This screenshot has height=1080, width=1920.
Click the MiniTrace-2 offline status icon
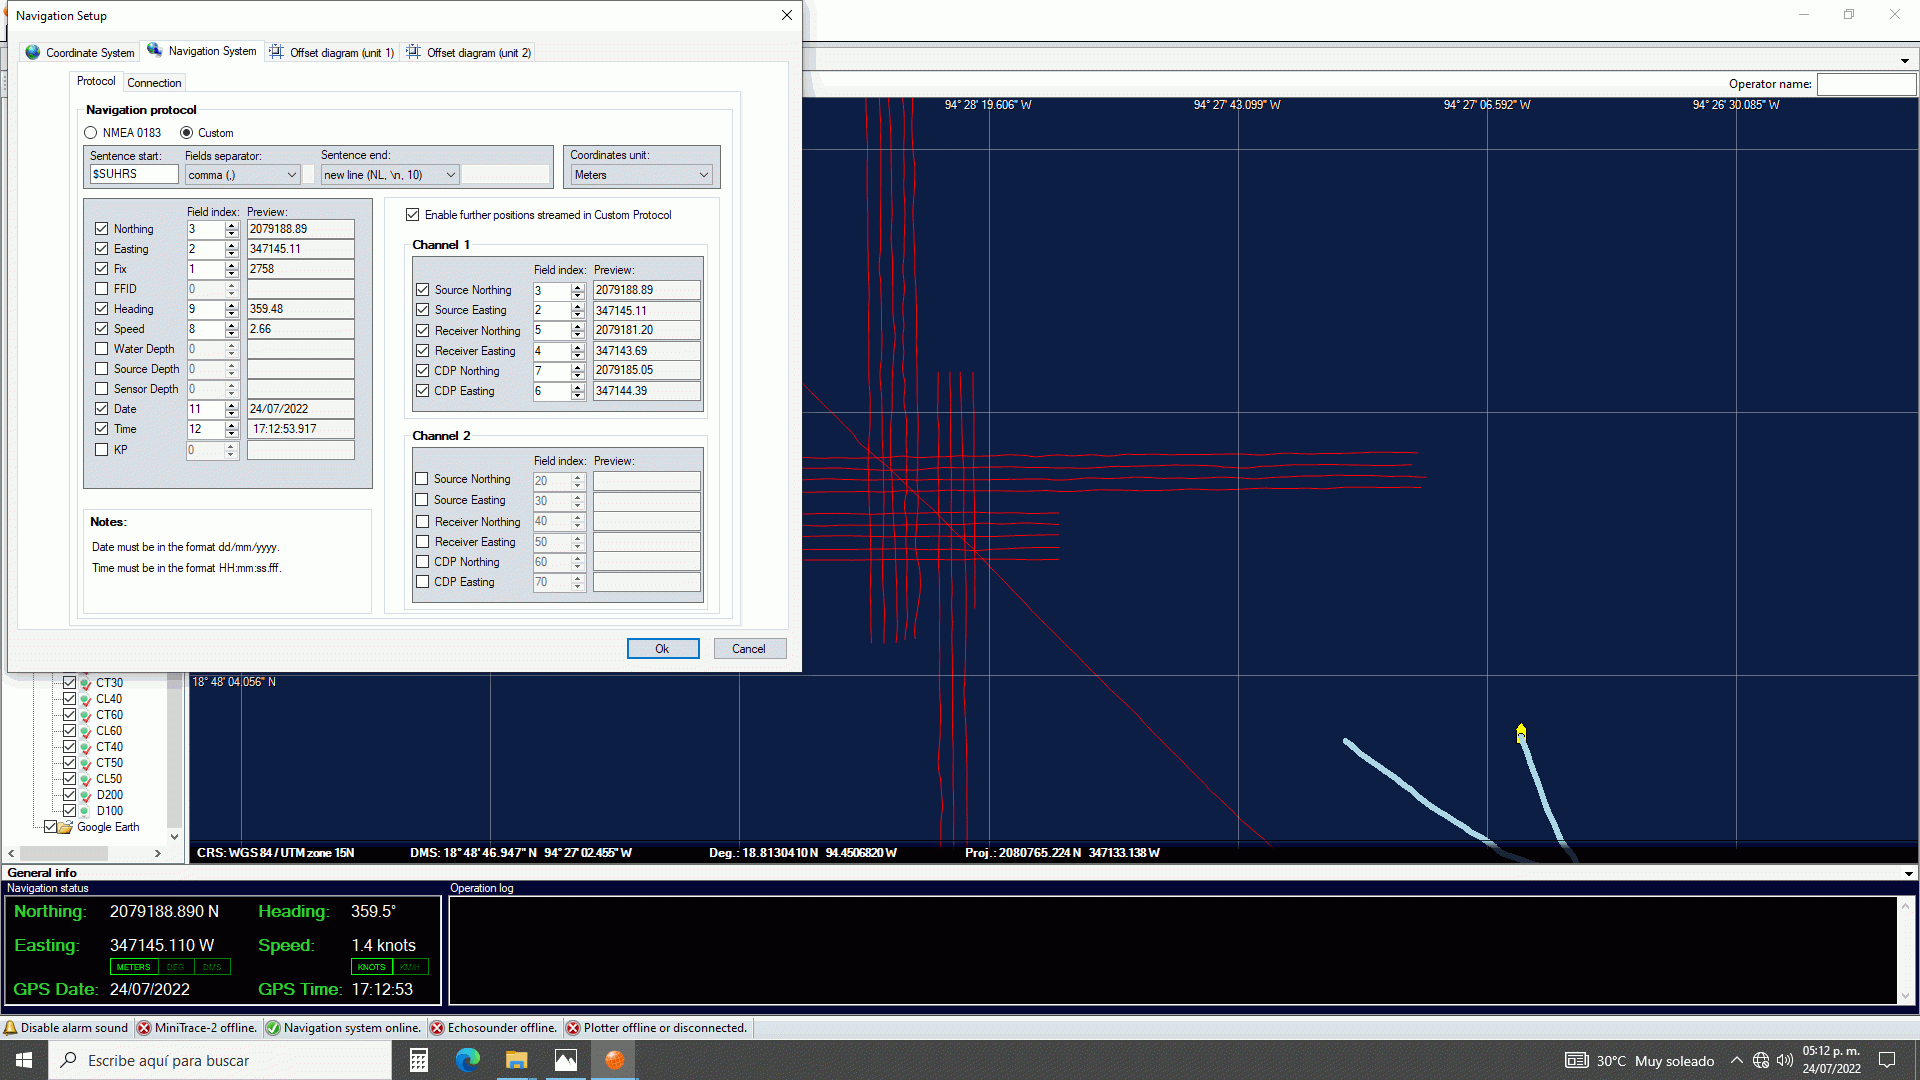[144, 1028]
